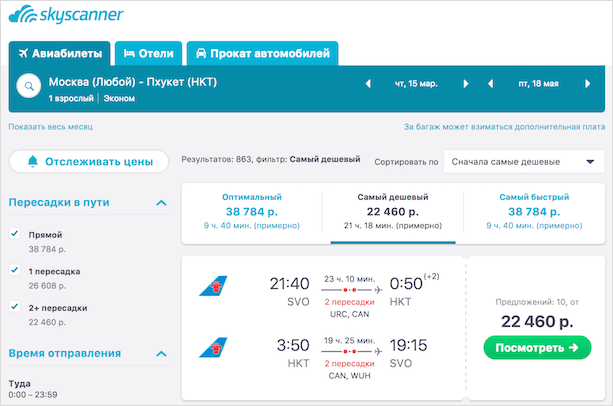This screenshot has height=406, width=613.
Task: Go to previous departure date arrow
Action: tap(368, 84)
